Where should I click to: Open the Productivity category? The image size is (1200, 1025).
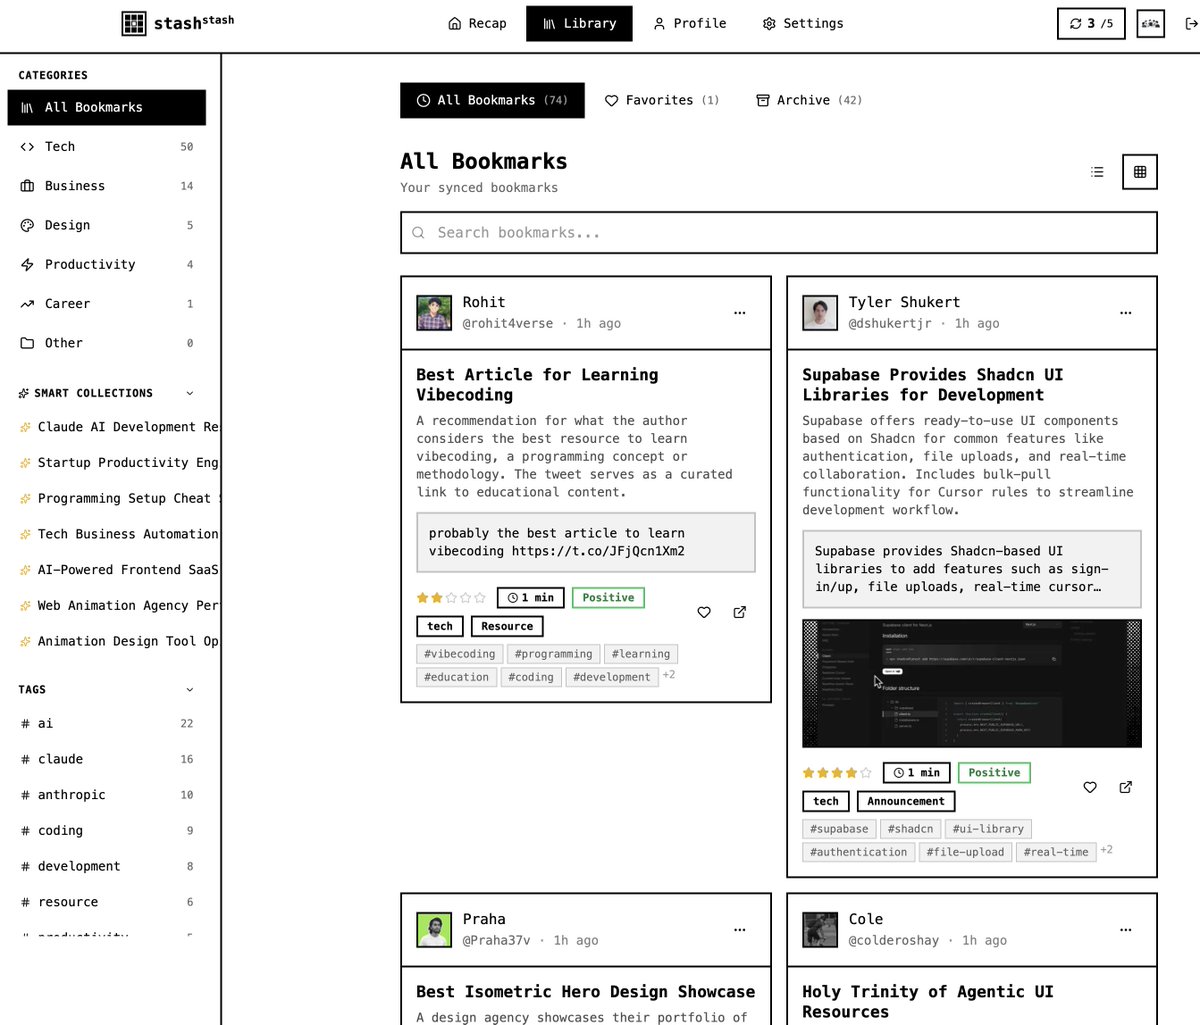point(107,264)
